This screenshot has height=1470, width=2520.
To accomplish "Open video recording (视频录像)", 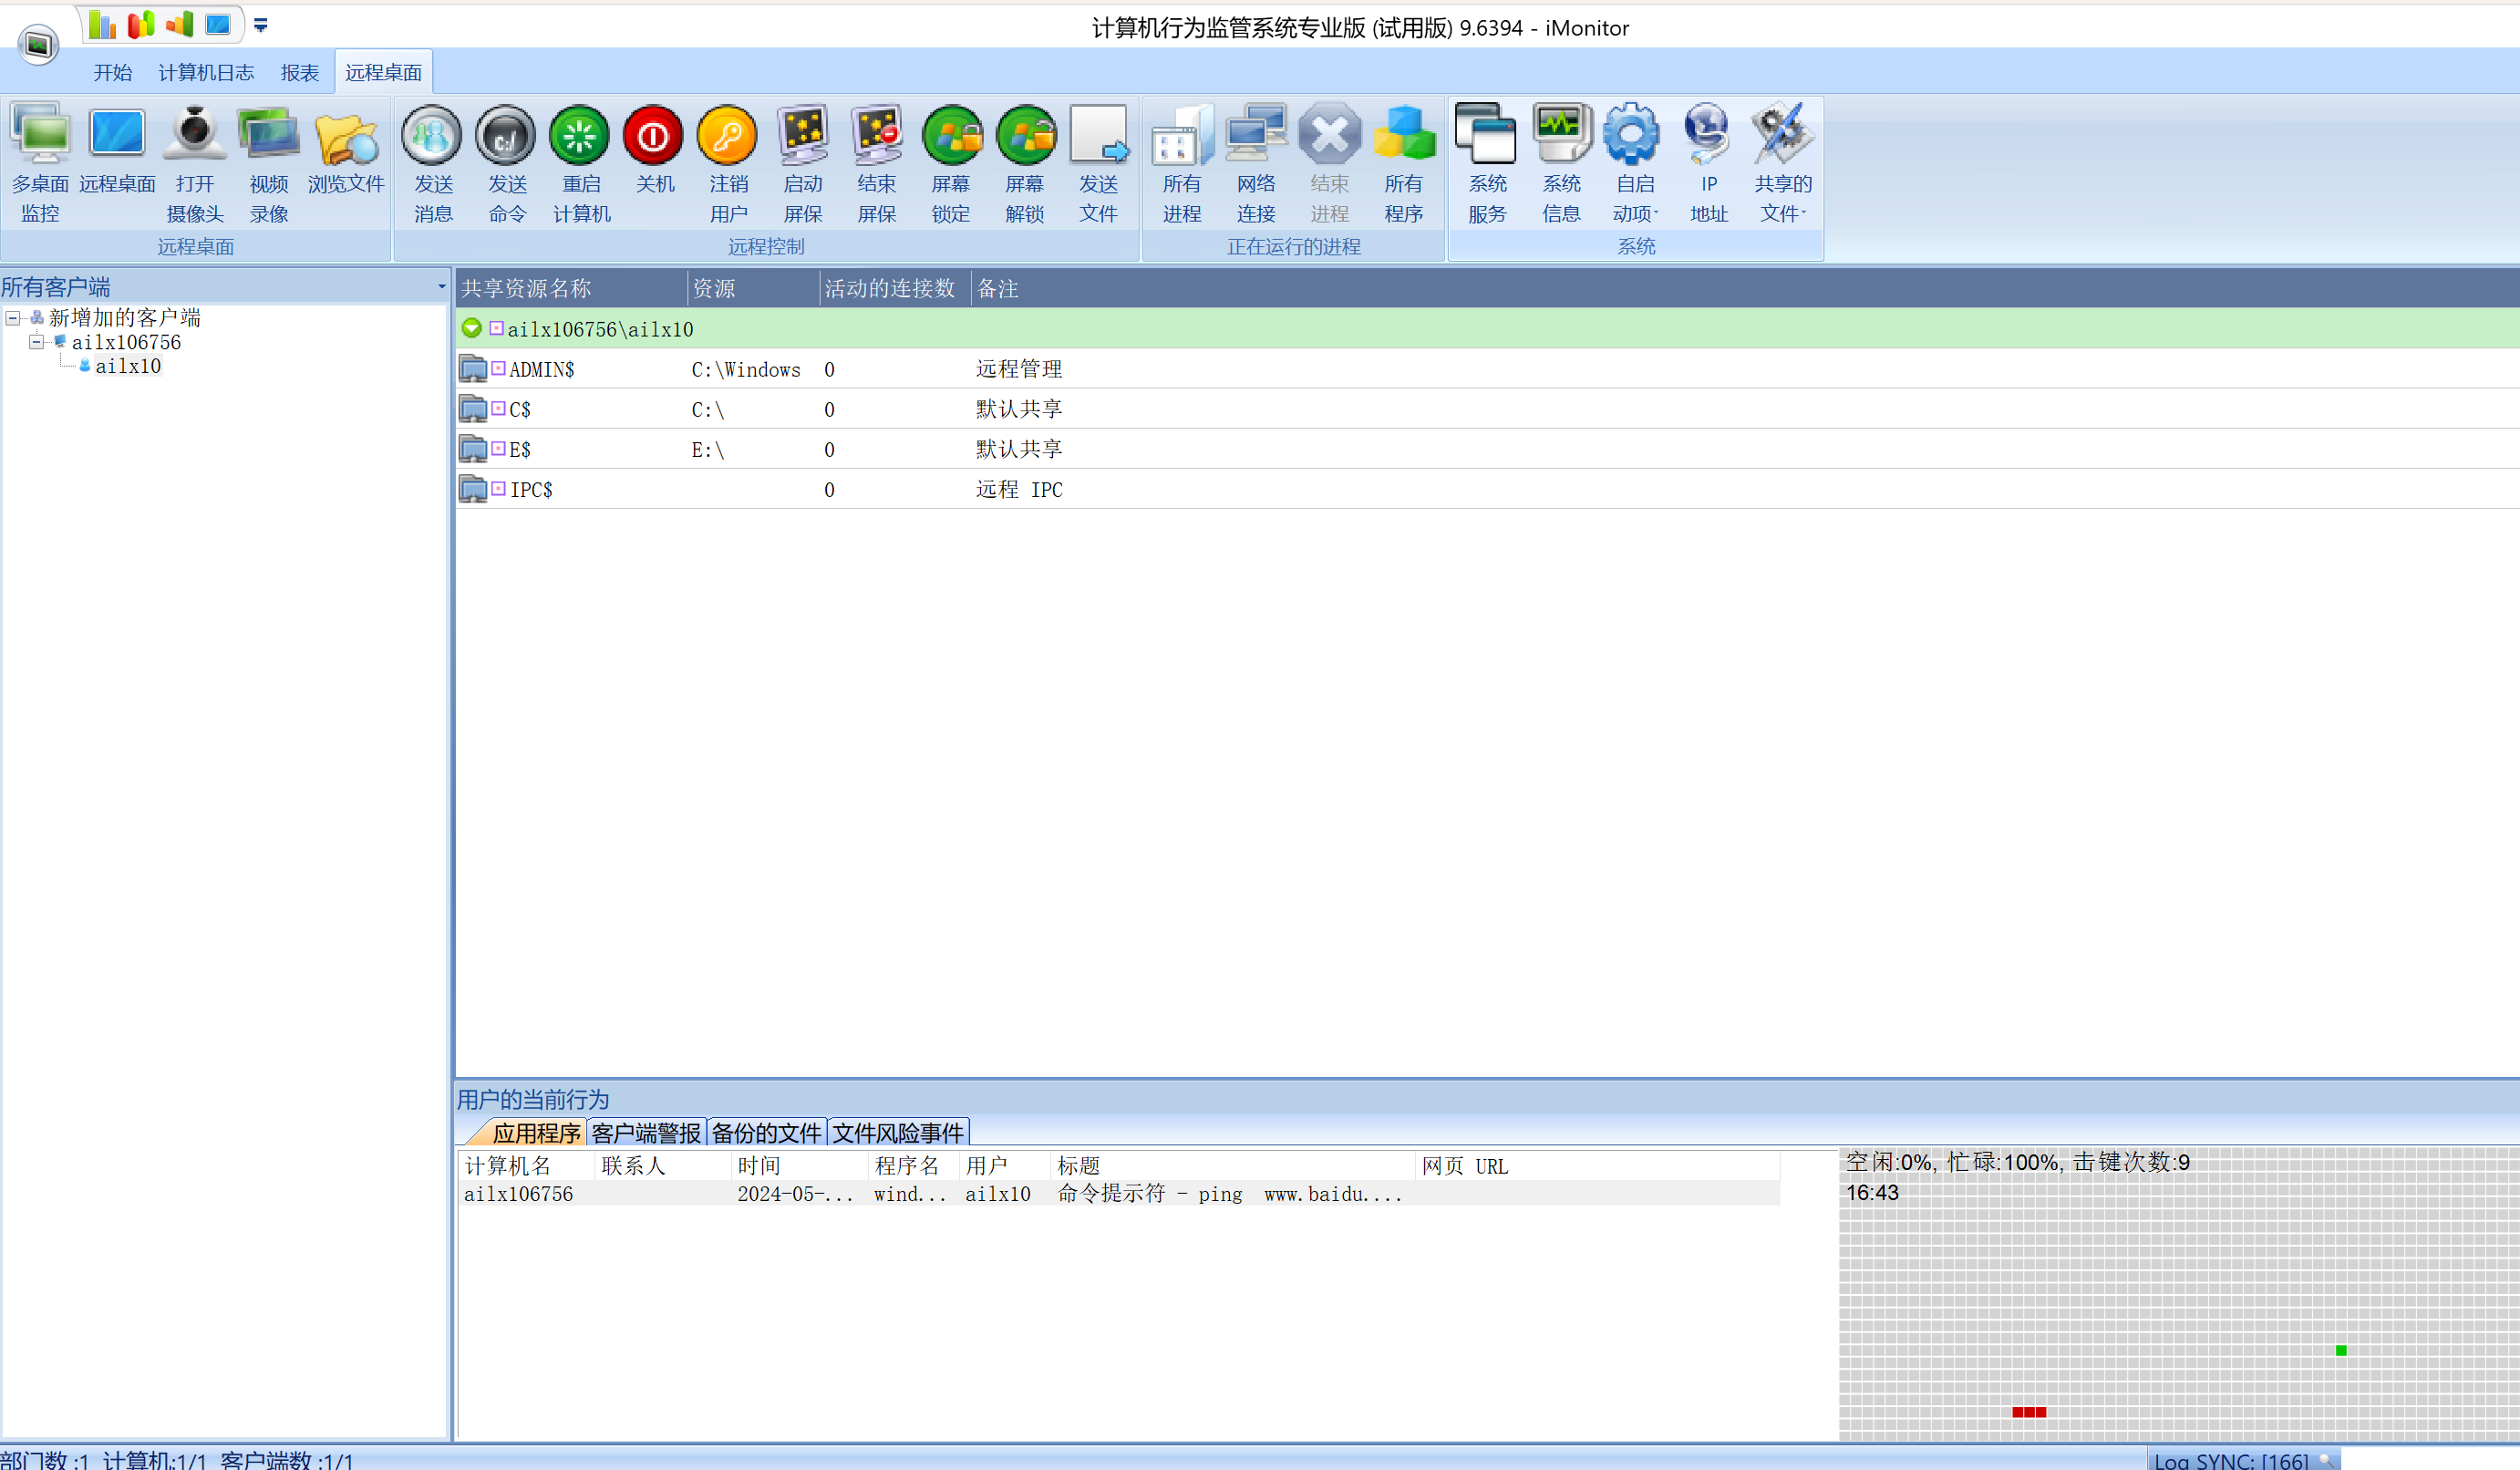I will [269, 164].
